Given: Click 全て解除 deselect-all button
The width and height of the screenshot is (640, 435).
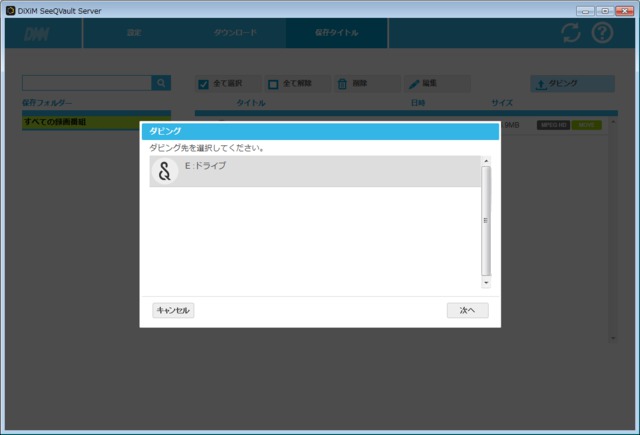Looking at the screenshot, I should pos(298,83).
